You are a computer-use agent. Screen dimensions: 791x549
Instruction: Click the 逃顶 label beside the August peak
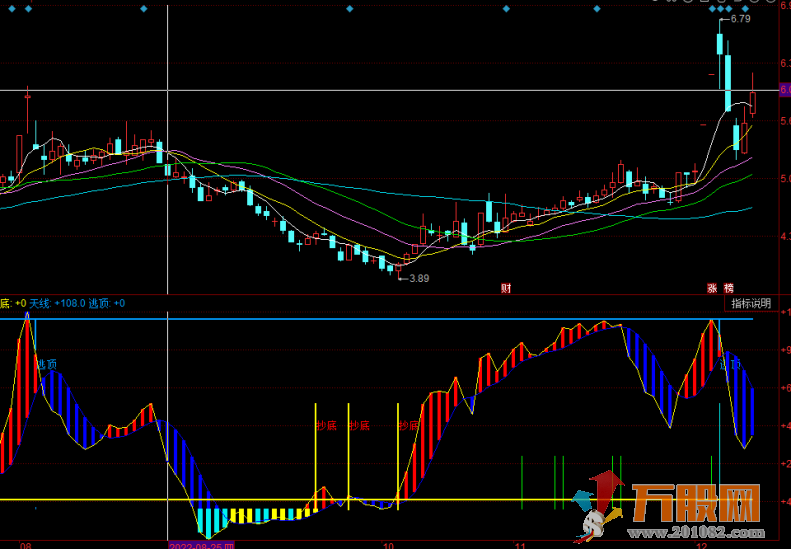tap(47, 364)
